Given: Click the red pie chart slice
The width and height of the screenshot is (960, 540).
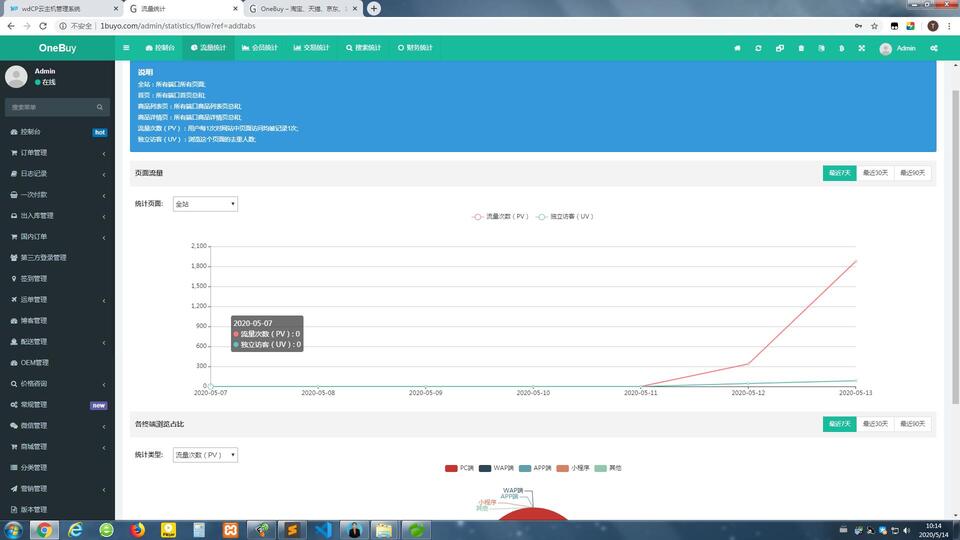Looking at the screenshot, I should coord(533,514).
